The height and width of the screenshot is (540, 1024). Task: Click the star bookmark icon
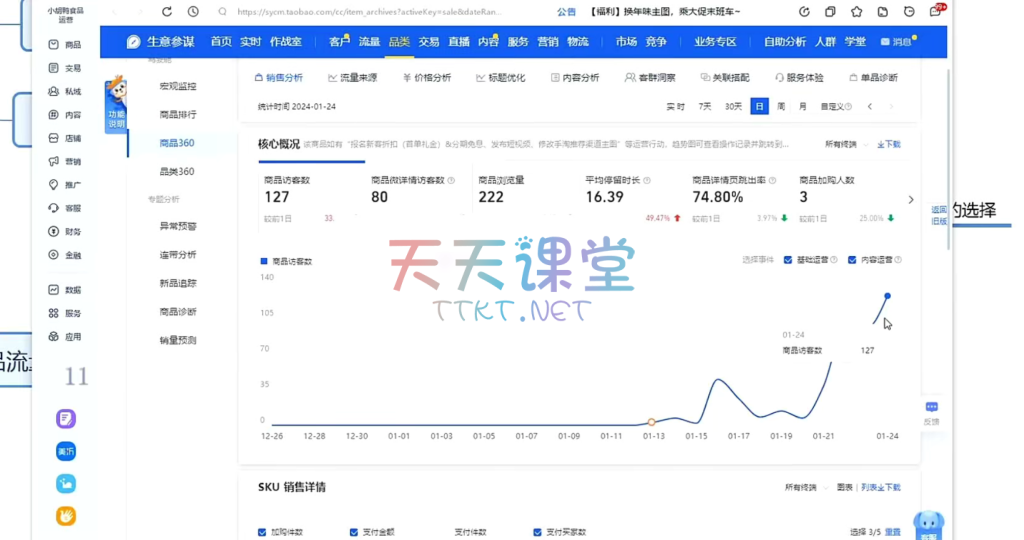tap(857, 12)
